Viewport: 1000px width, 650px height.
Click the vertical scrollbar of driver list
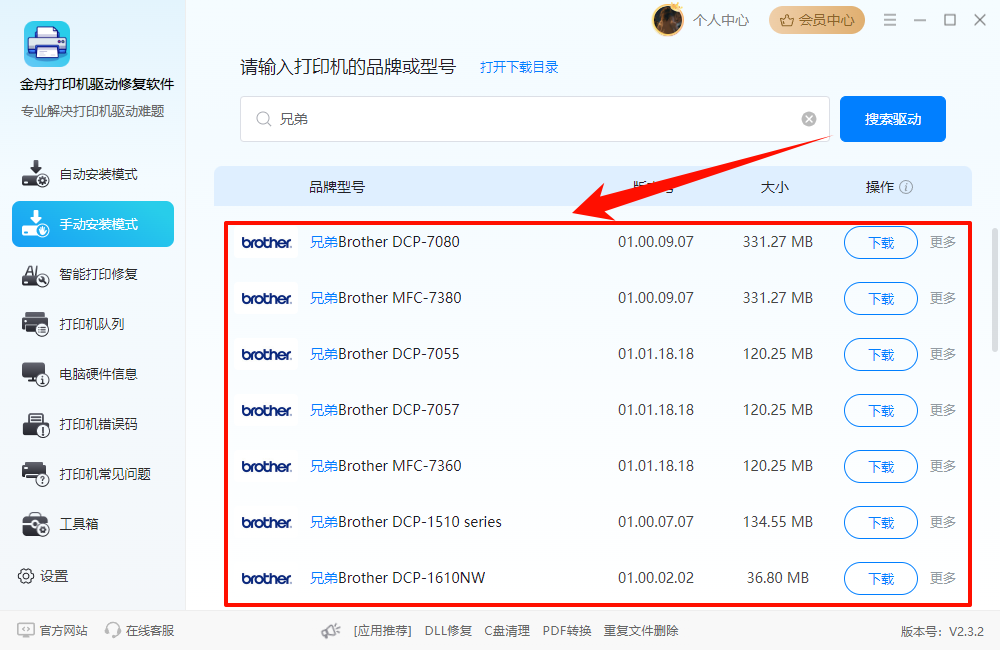994,290
